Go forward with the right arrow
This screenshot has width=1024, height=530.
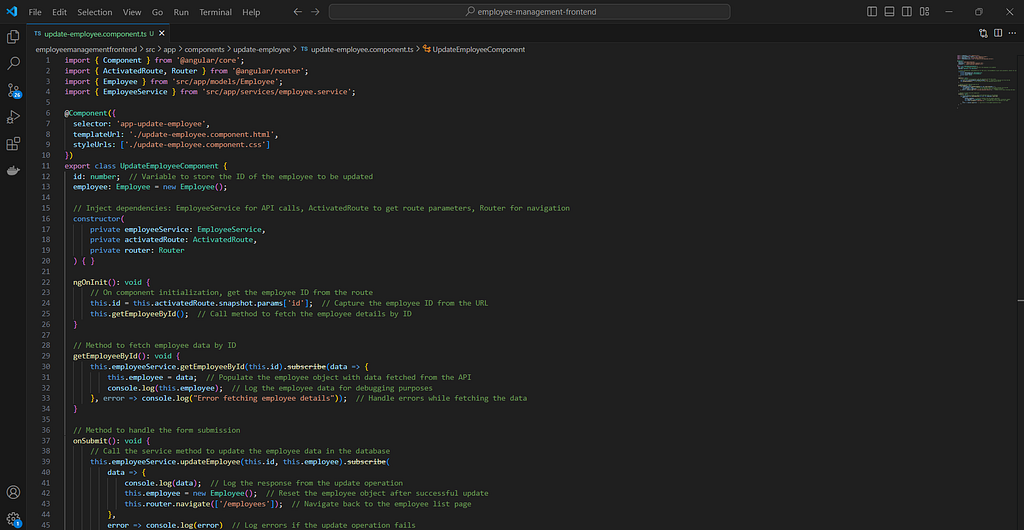tap(315, 12)
